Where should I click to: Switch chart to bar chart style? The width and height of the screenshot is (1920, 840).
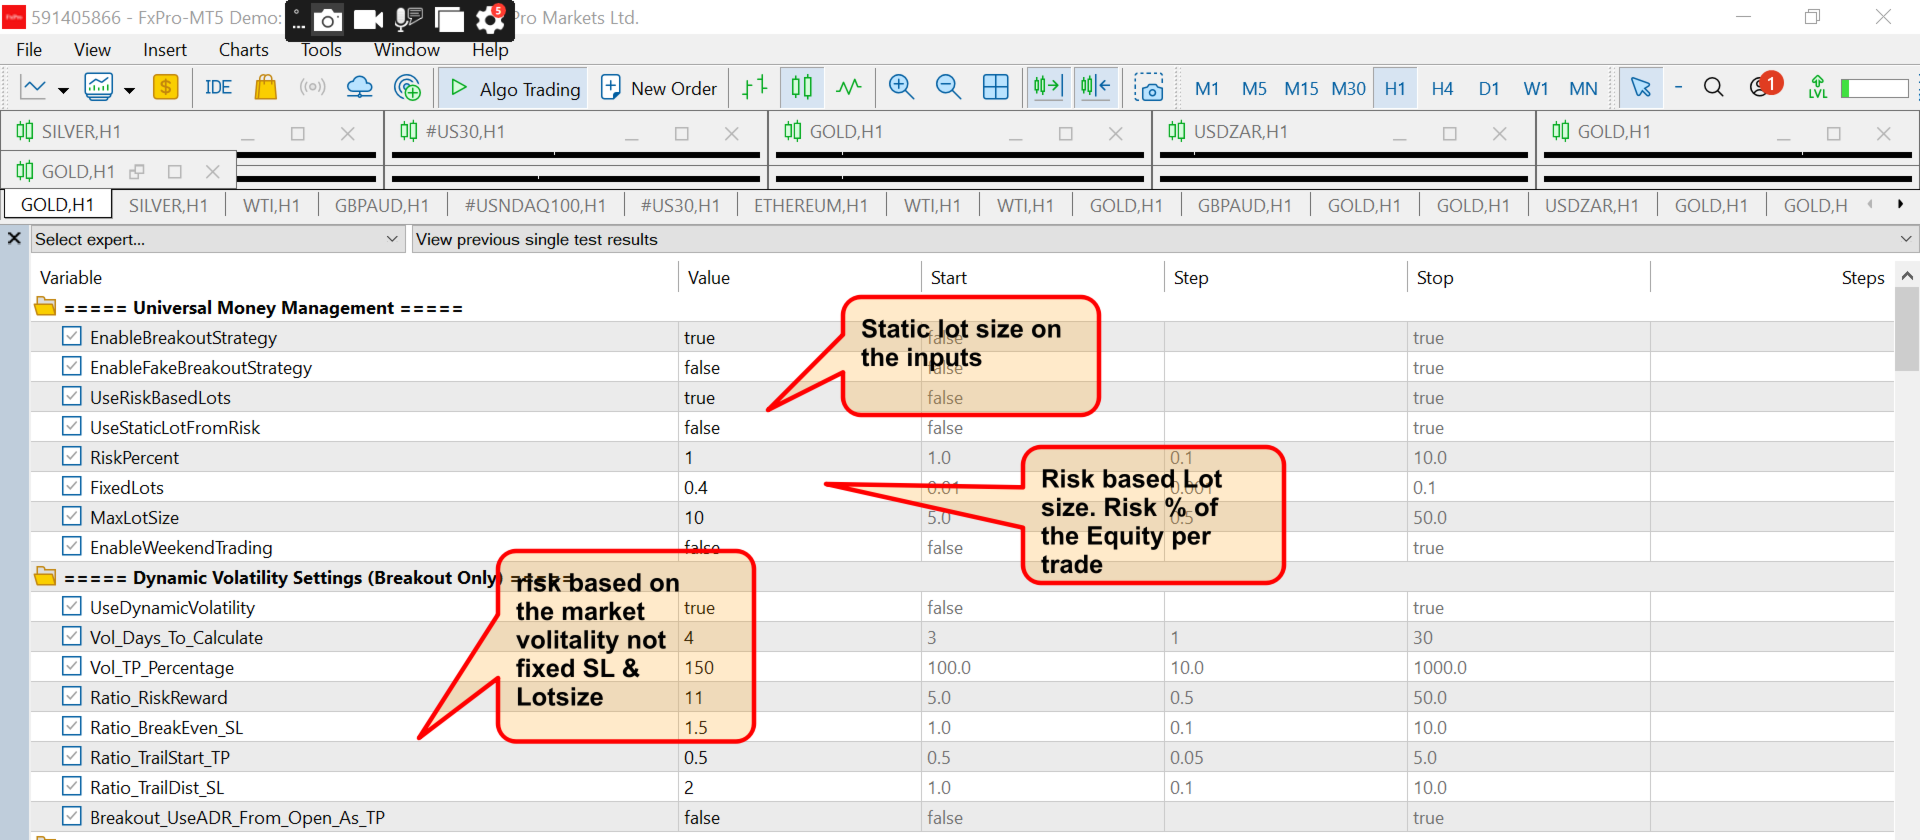tap(754, 88)
